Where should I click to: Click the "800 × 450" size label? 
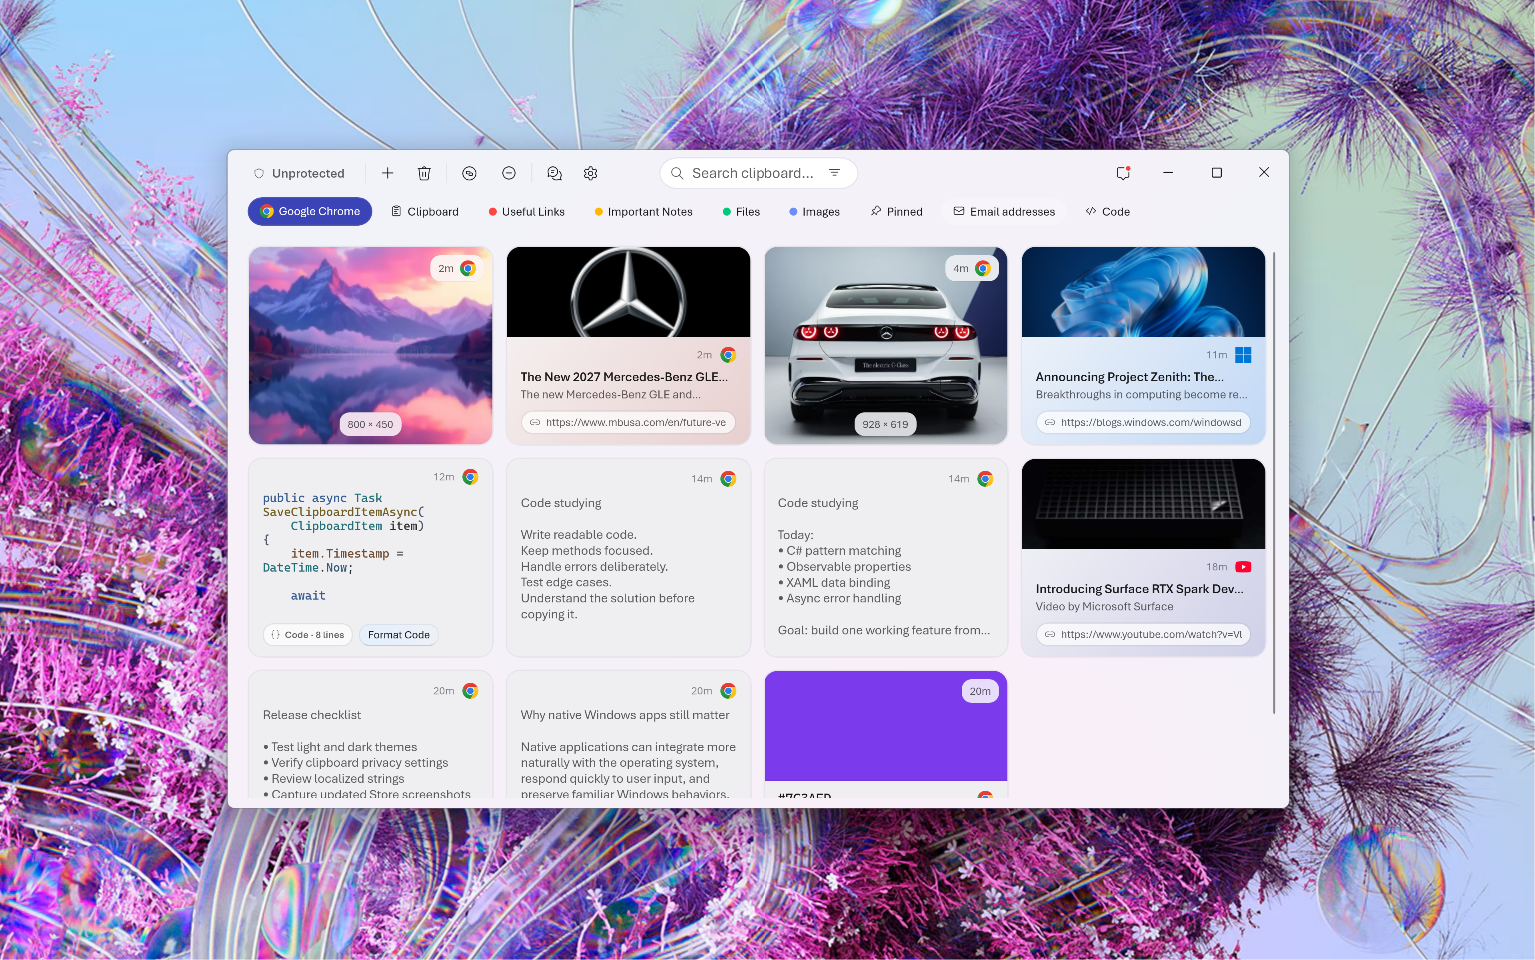coord(370,424)
